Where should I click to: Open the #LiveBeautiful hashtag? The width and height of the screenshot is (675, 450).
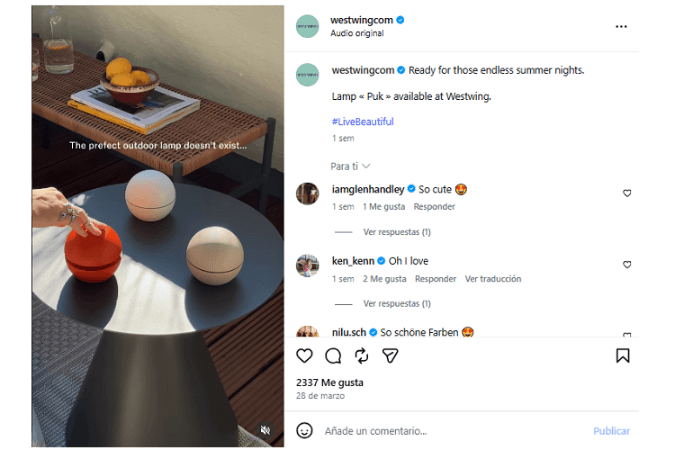pos(362,122)
